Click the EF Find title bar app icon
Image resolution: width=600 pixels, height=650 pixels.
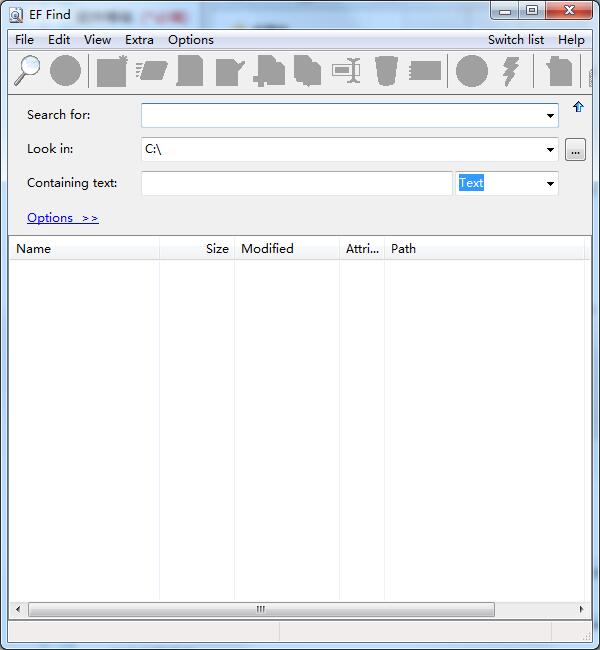pyautogui.click(x=16, y=15)
